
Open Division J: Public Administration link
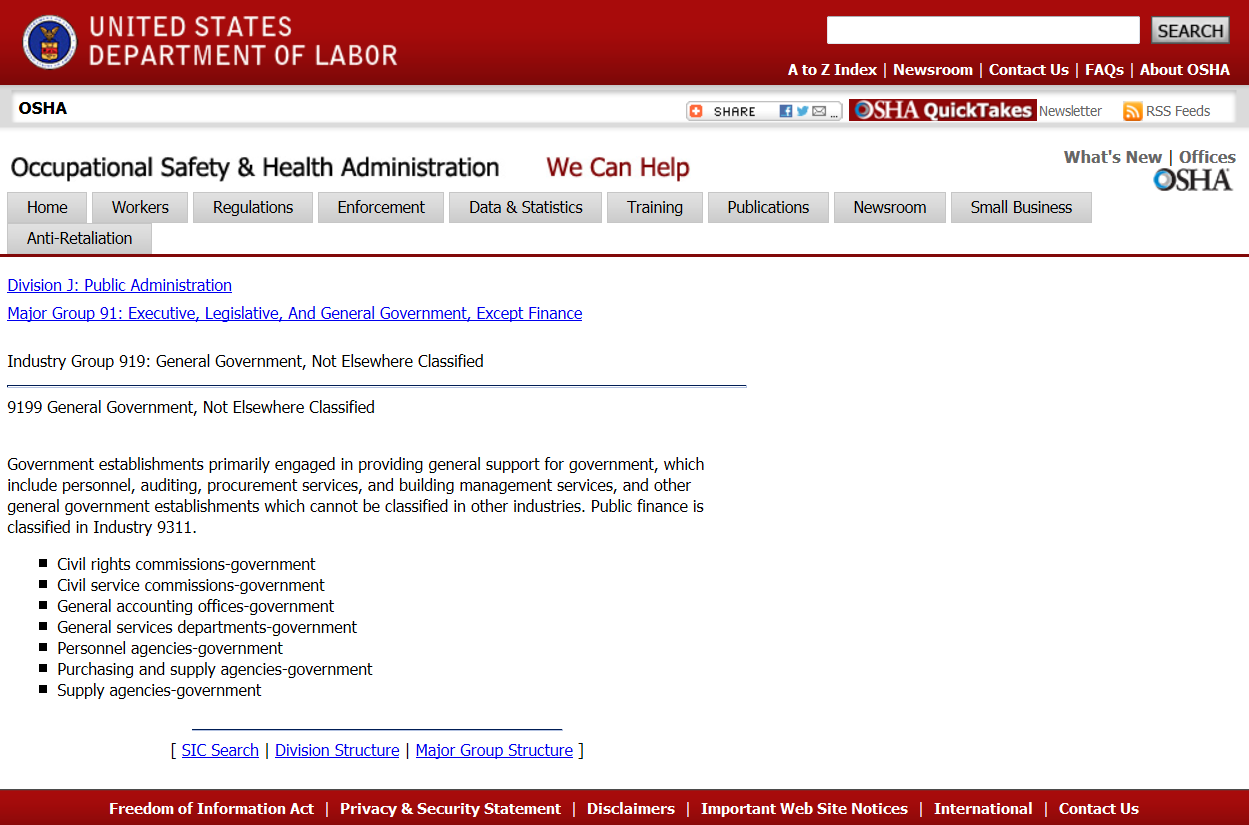119,285
